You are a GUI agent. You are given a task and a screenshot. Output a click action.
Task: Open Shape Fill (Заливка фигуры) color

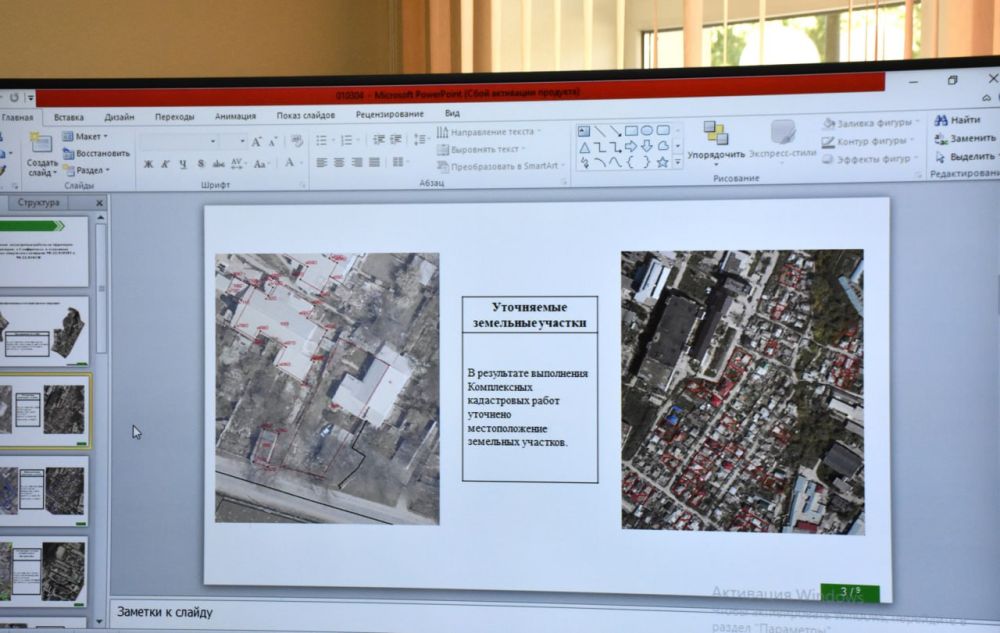[x=871, y=123]
